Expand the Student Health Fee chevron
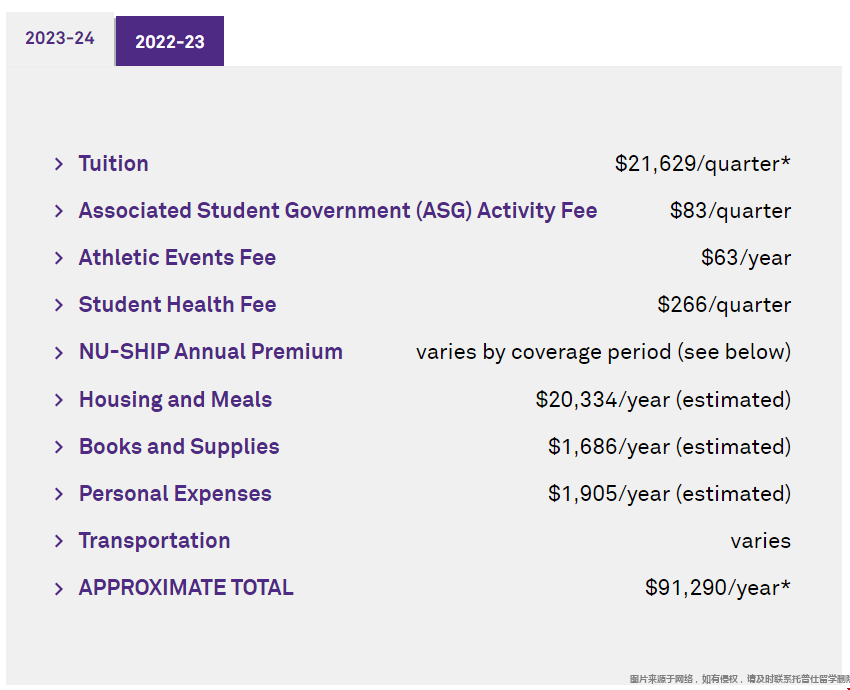This screenshot has width=850, height=690. coord(59,305)
